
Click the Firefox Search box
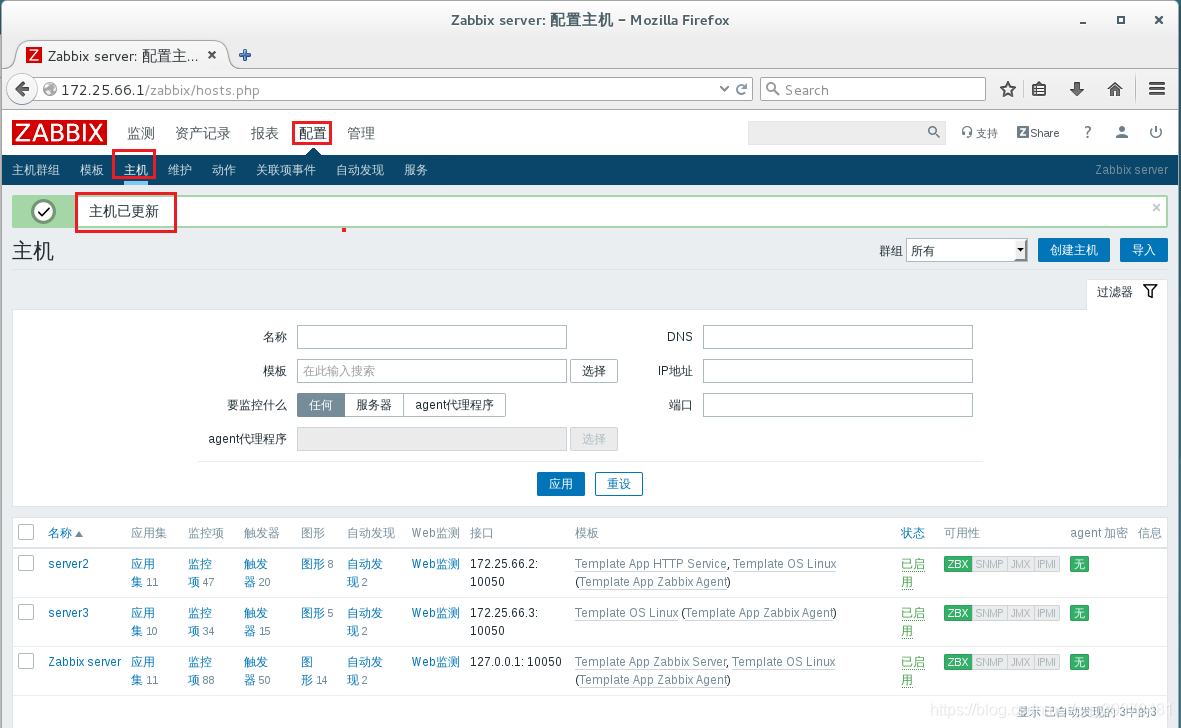point(873,89)
